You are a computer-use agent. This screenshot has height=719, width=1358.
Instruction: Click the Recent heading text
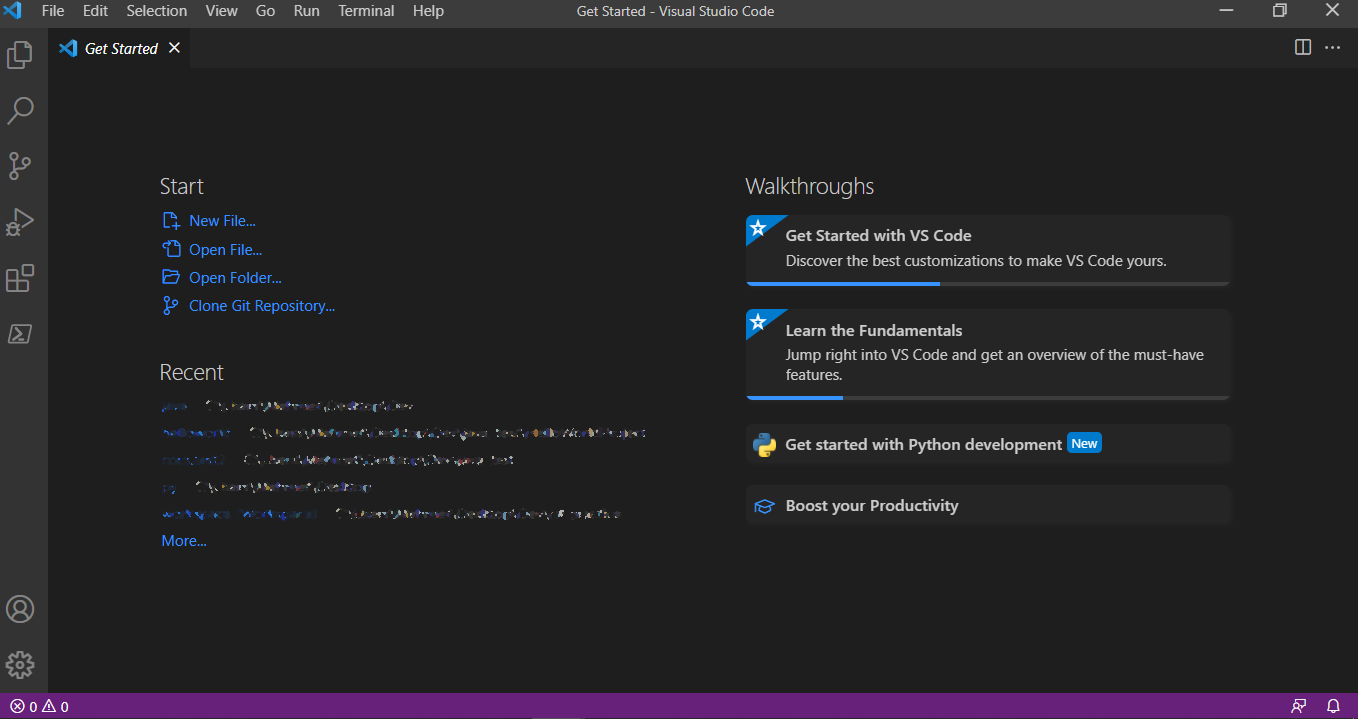(192, 372)
